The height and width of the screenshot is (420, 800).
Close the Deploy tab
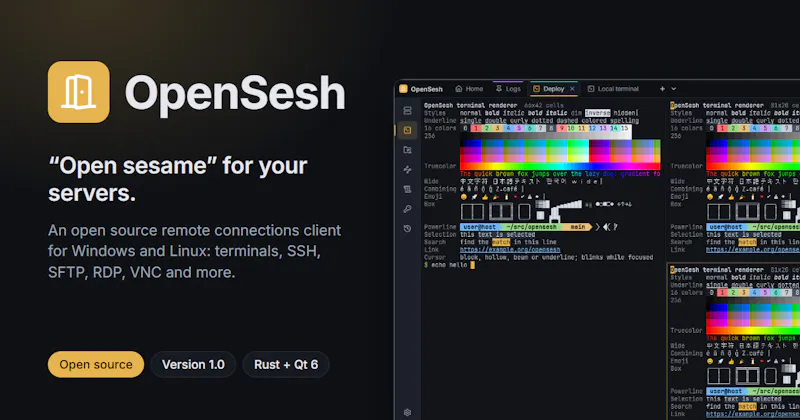pyautogui.click(x=572, y=89)
